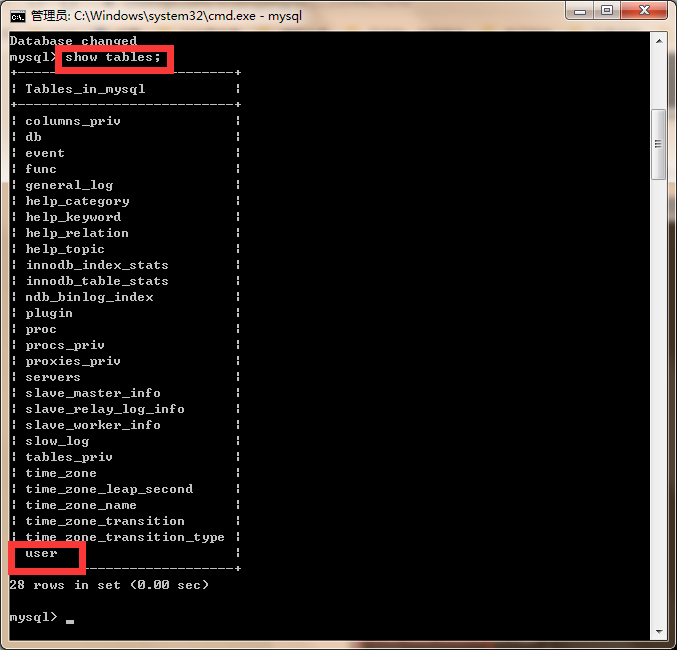Click the general_log table entry
Image resolution: width=677 pixels, height=650 pixels.
tap(69, 185)
